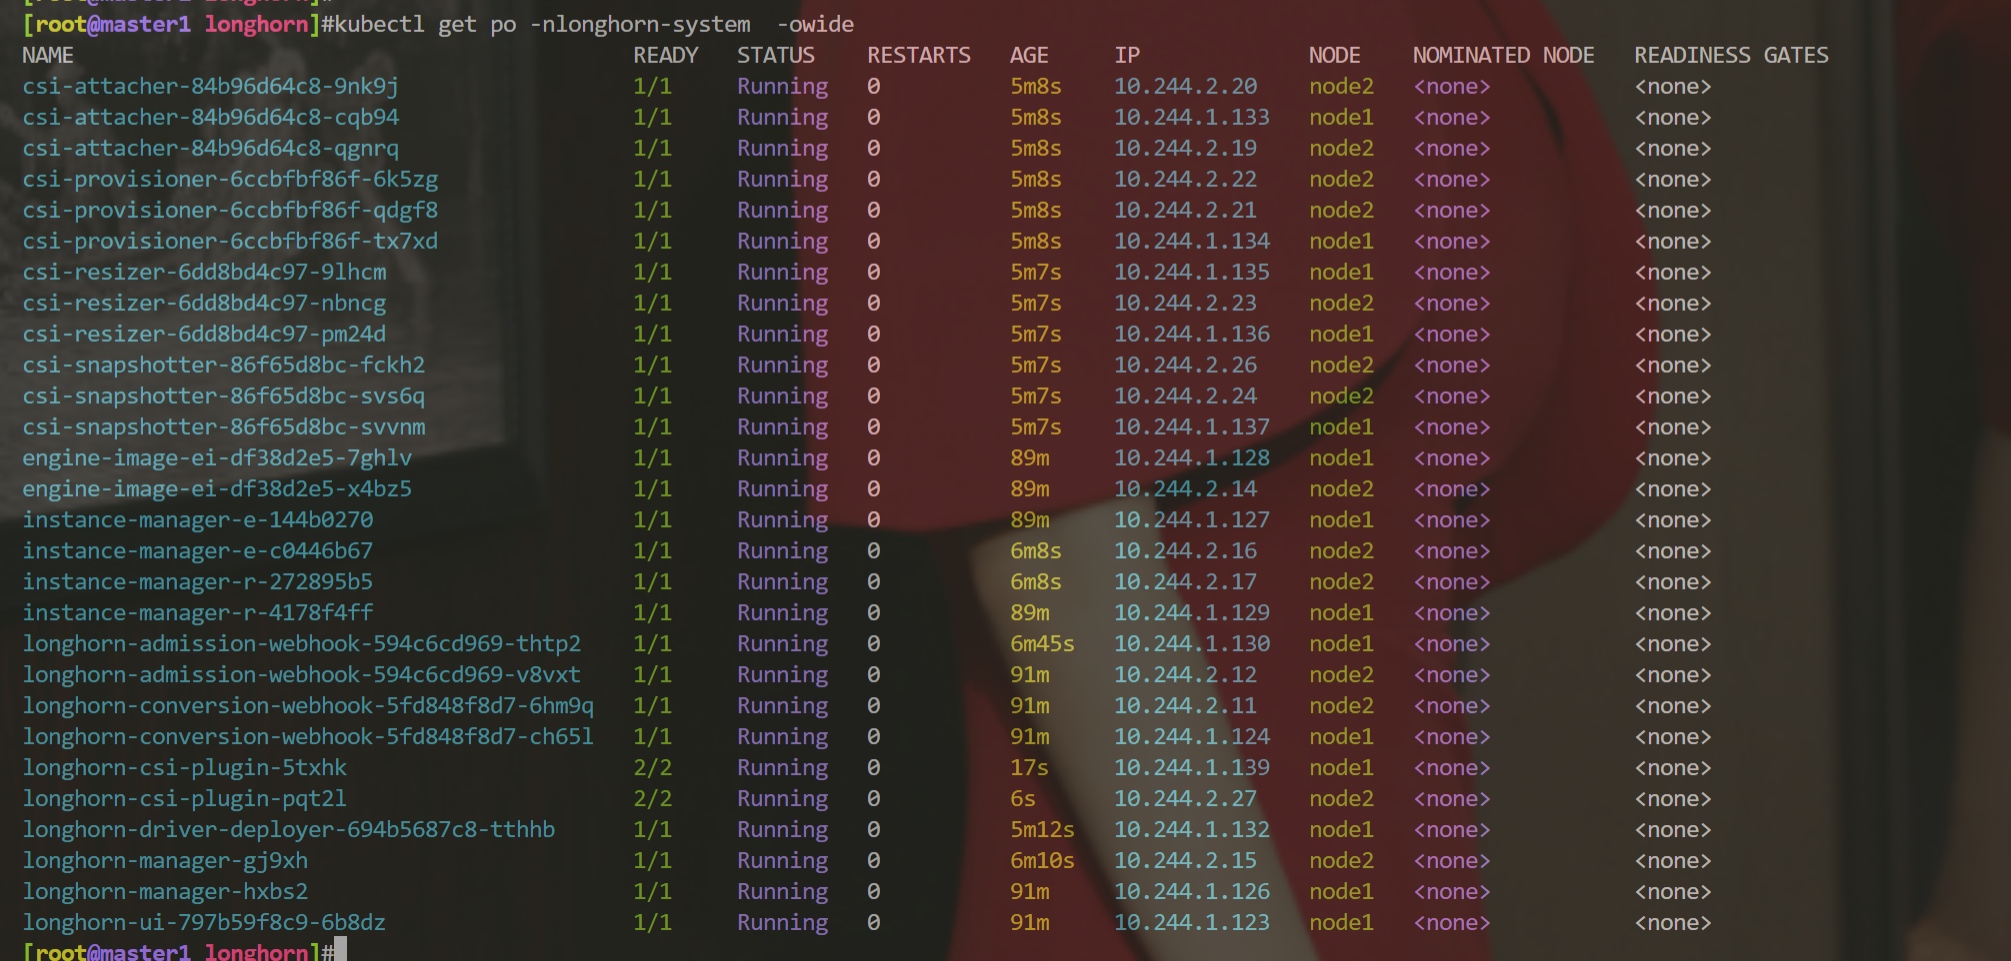Click pod csi-provisioner-6ccbfbf86f-tx7xd
Viewport: 2011px width, 961px height.
pos(230,242)
